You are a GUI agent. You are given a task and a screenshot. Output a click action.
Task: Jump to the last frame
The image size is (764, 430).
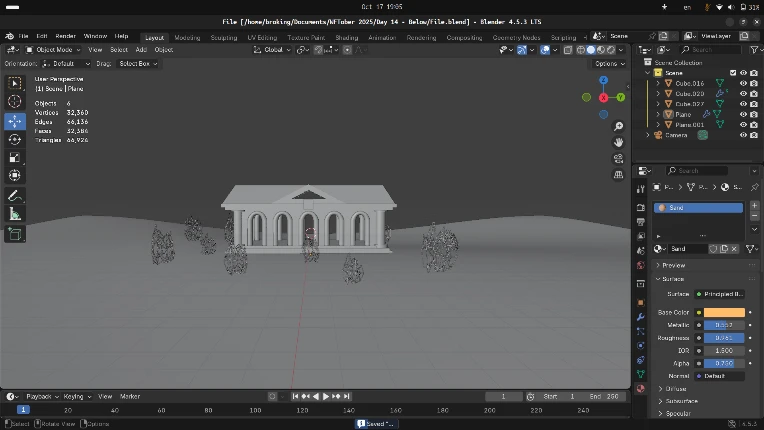pyautogui.click(x=347, y=396)
